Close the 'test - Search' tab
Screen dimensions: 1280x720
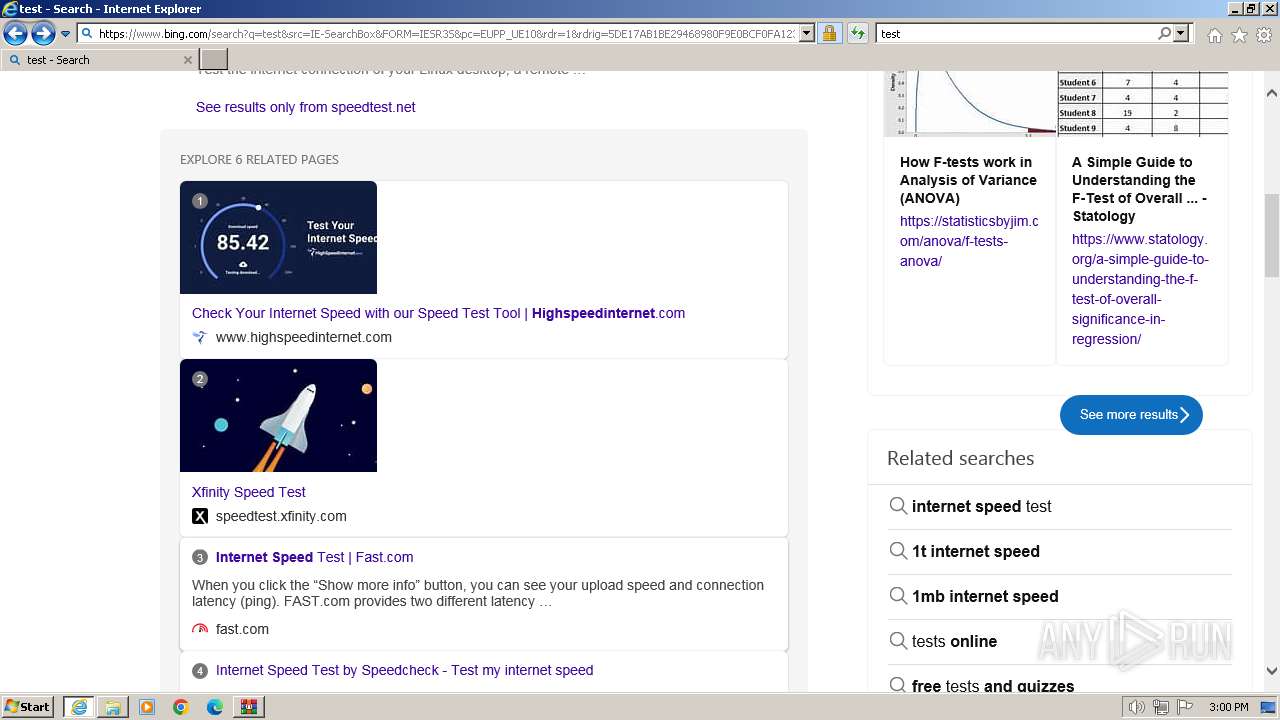click(x=187, y=60)
